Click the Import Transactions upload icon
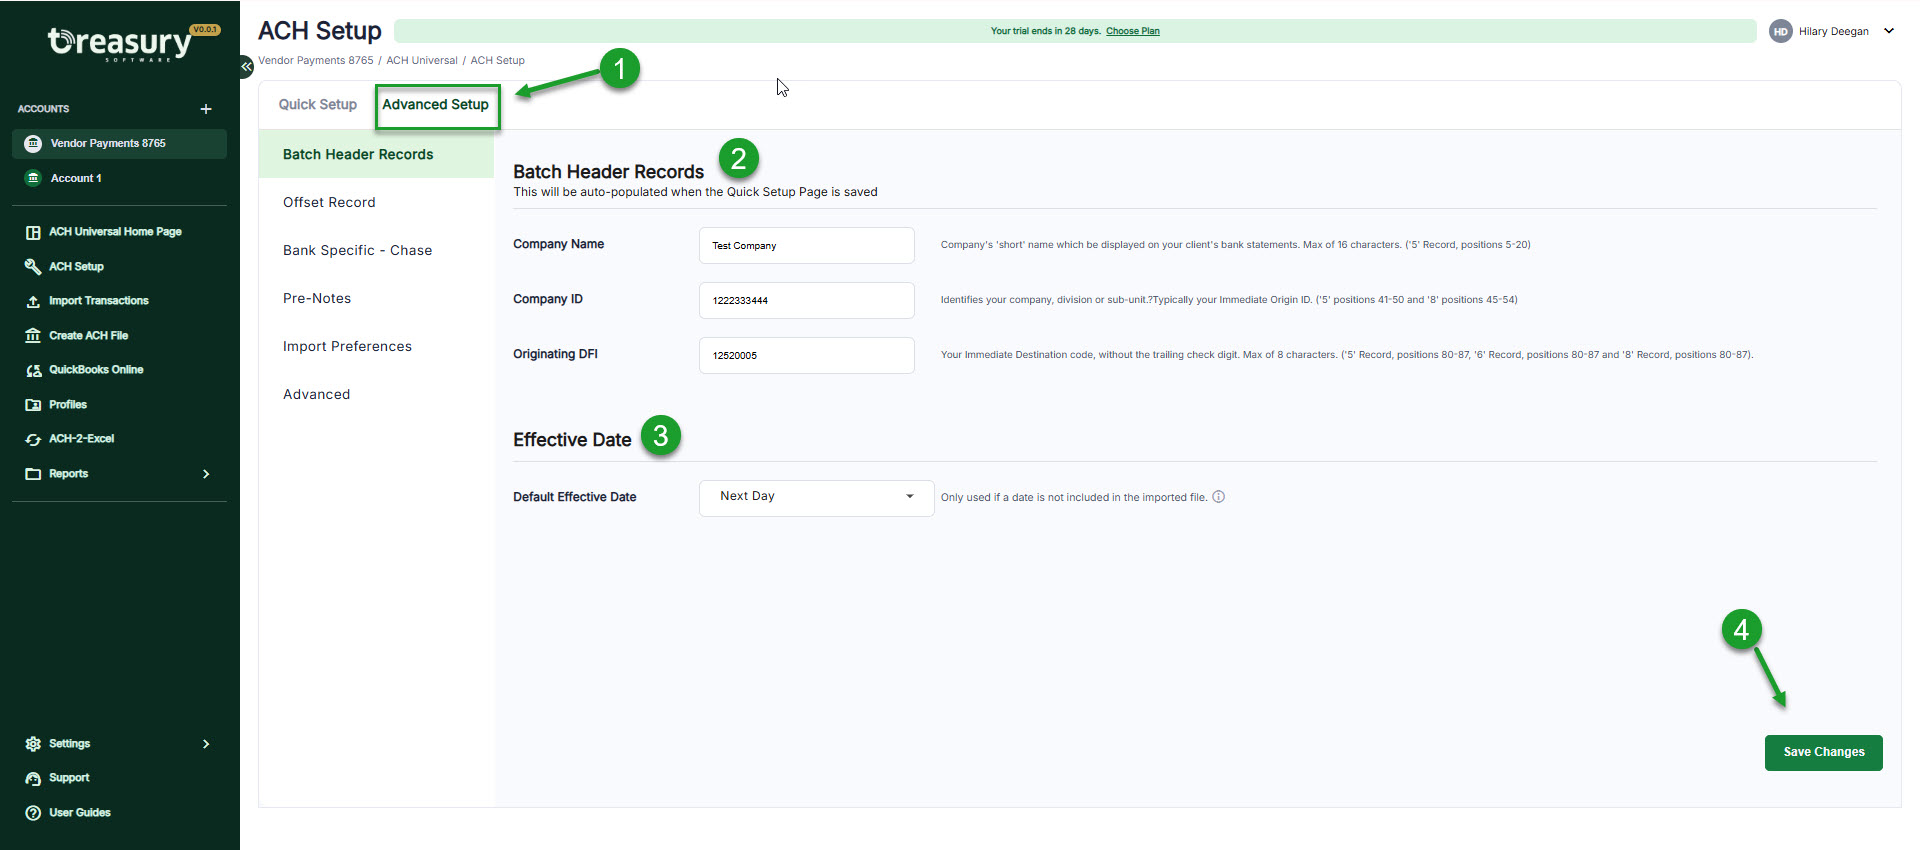This screenshot has height=850, width=1920. [x=33, y=301]
